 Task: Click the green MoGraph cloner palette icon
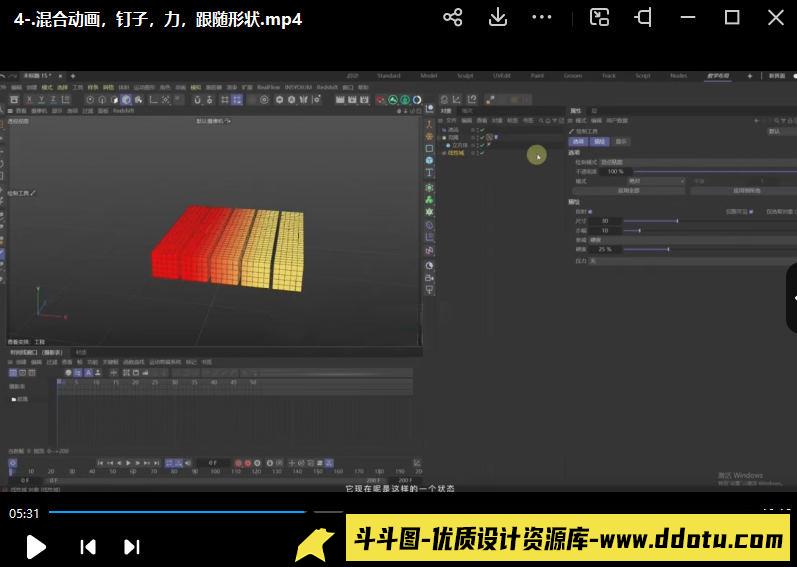430,200
